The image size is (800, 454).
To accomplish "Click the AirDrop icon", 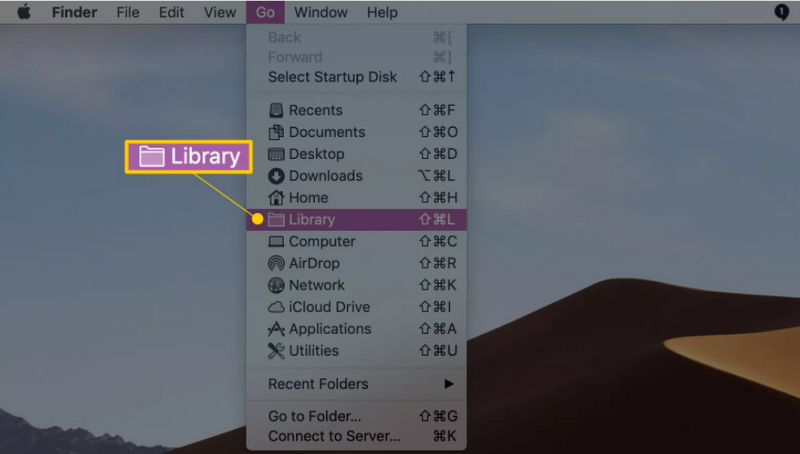I will tap(276, 263).
